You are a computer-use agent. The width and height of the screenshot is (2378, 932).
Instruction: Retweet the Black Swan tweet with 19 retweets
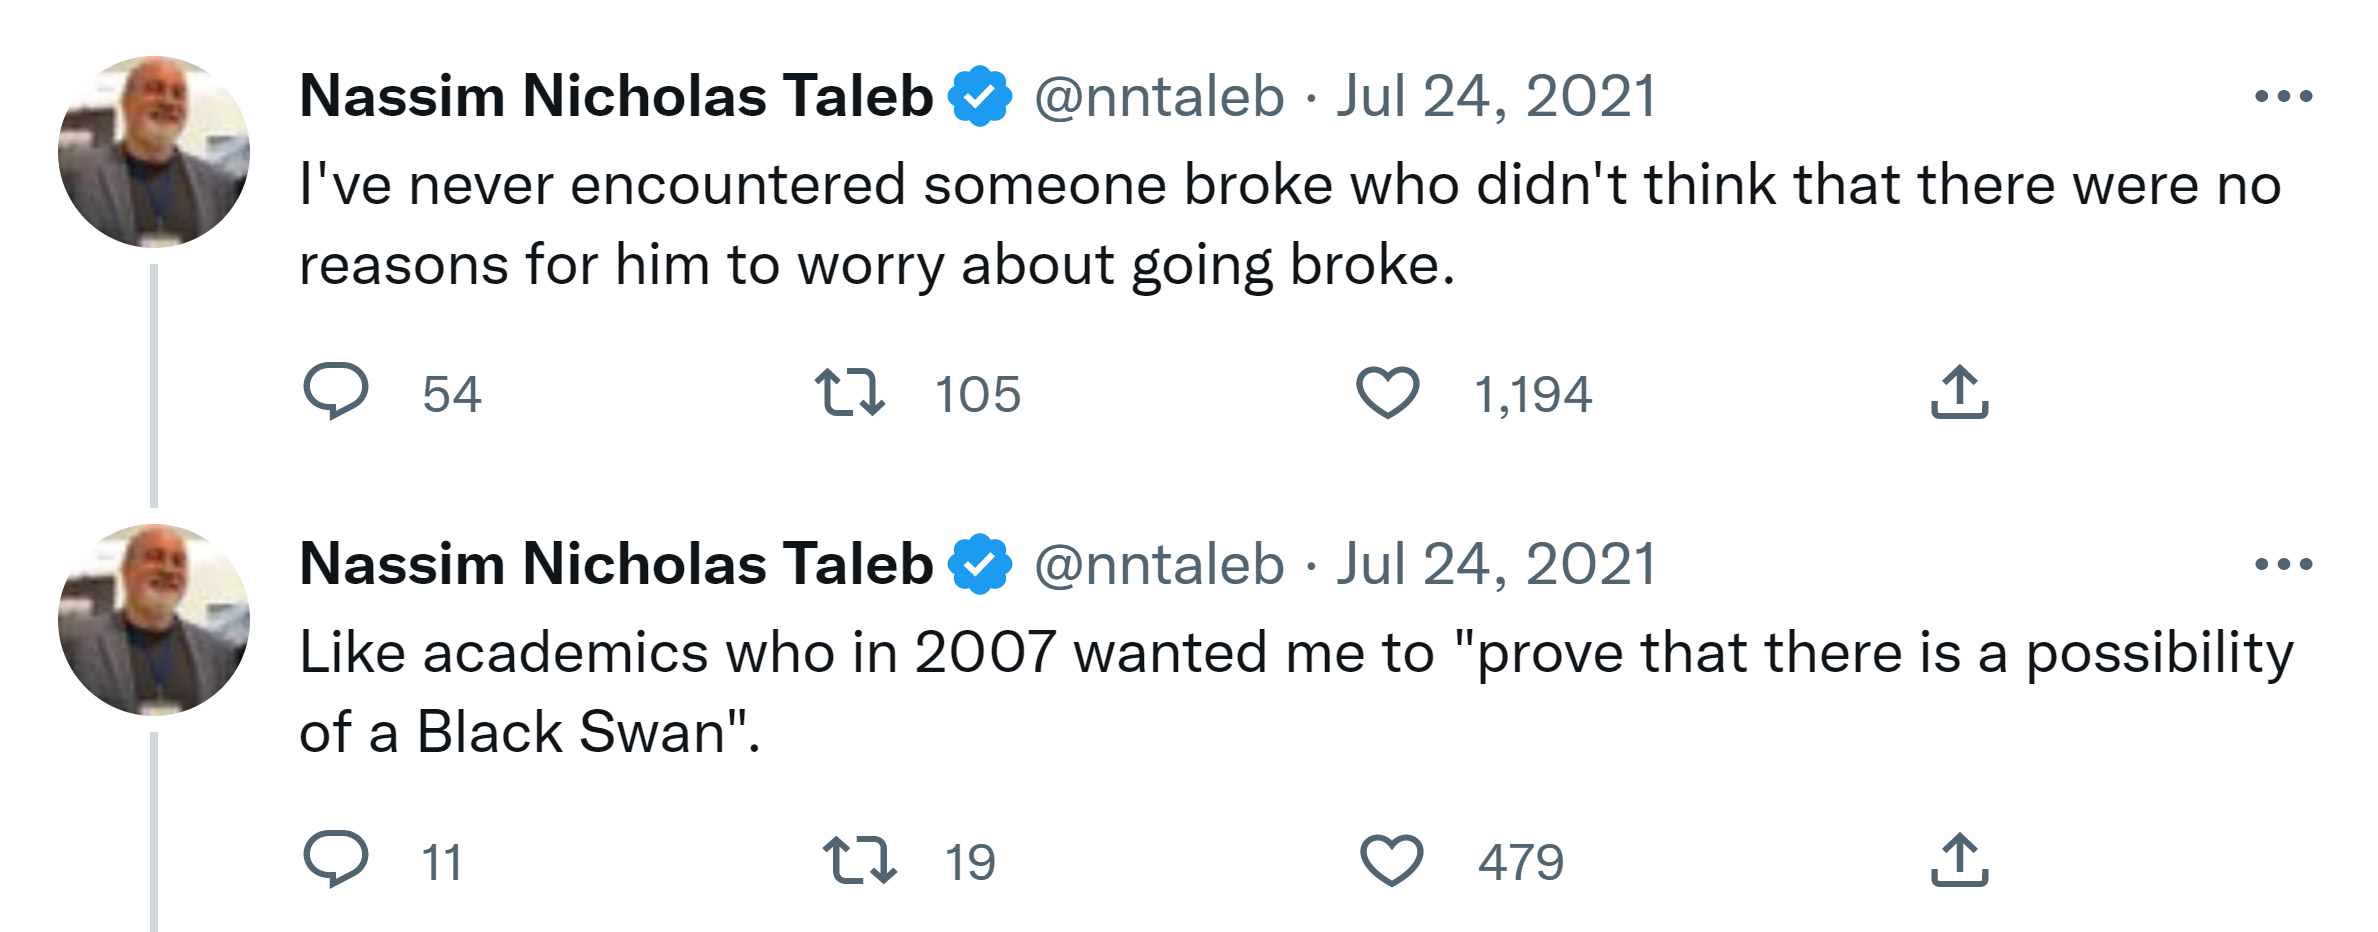click(859, 860)
